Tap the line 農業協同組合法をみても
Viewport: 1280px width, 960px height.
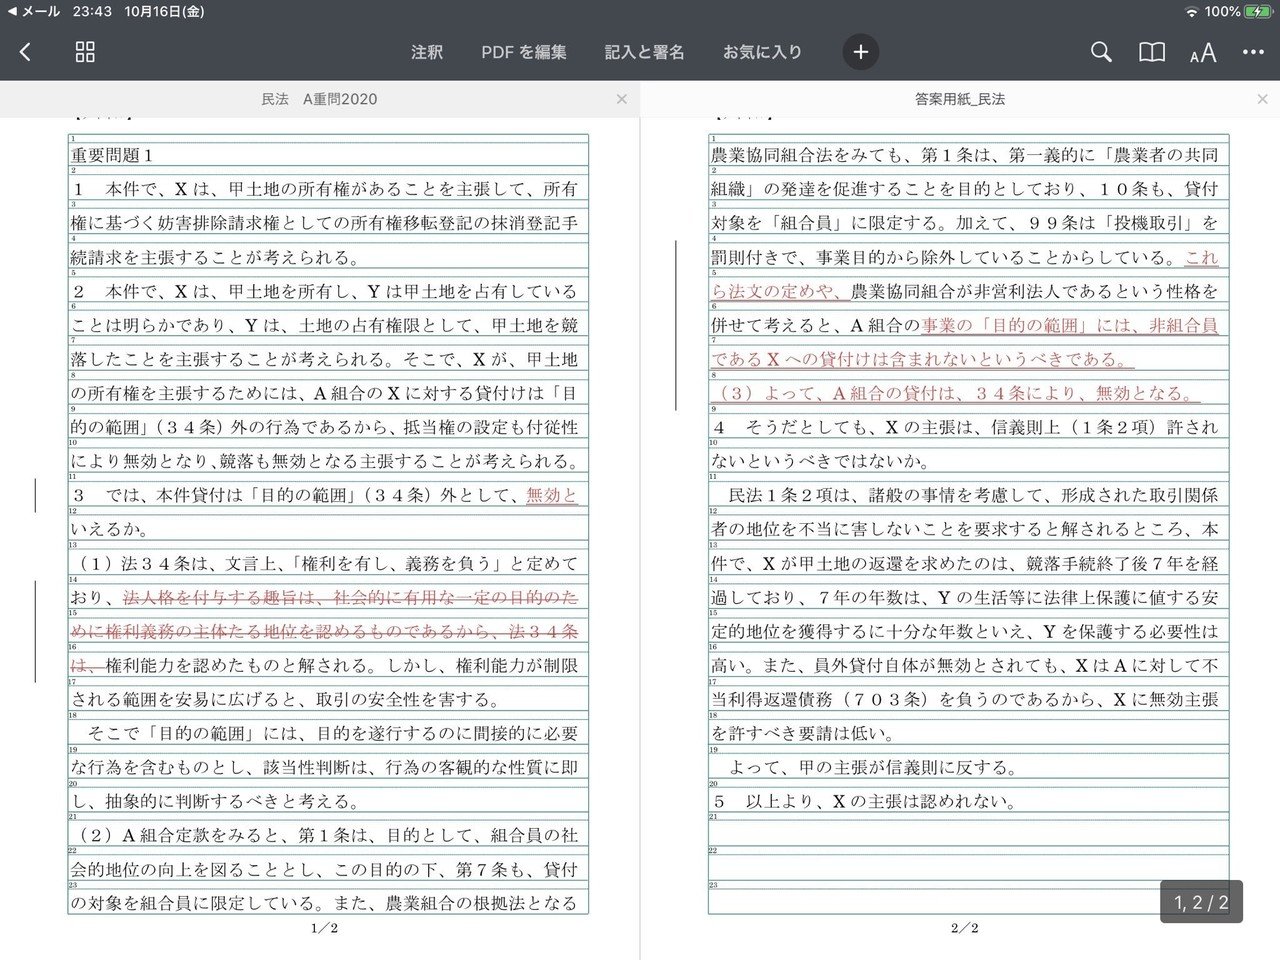pyautogui.click(x=965, y=155)
